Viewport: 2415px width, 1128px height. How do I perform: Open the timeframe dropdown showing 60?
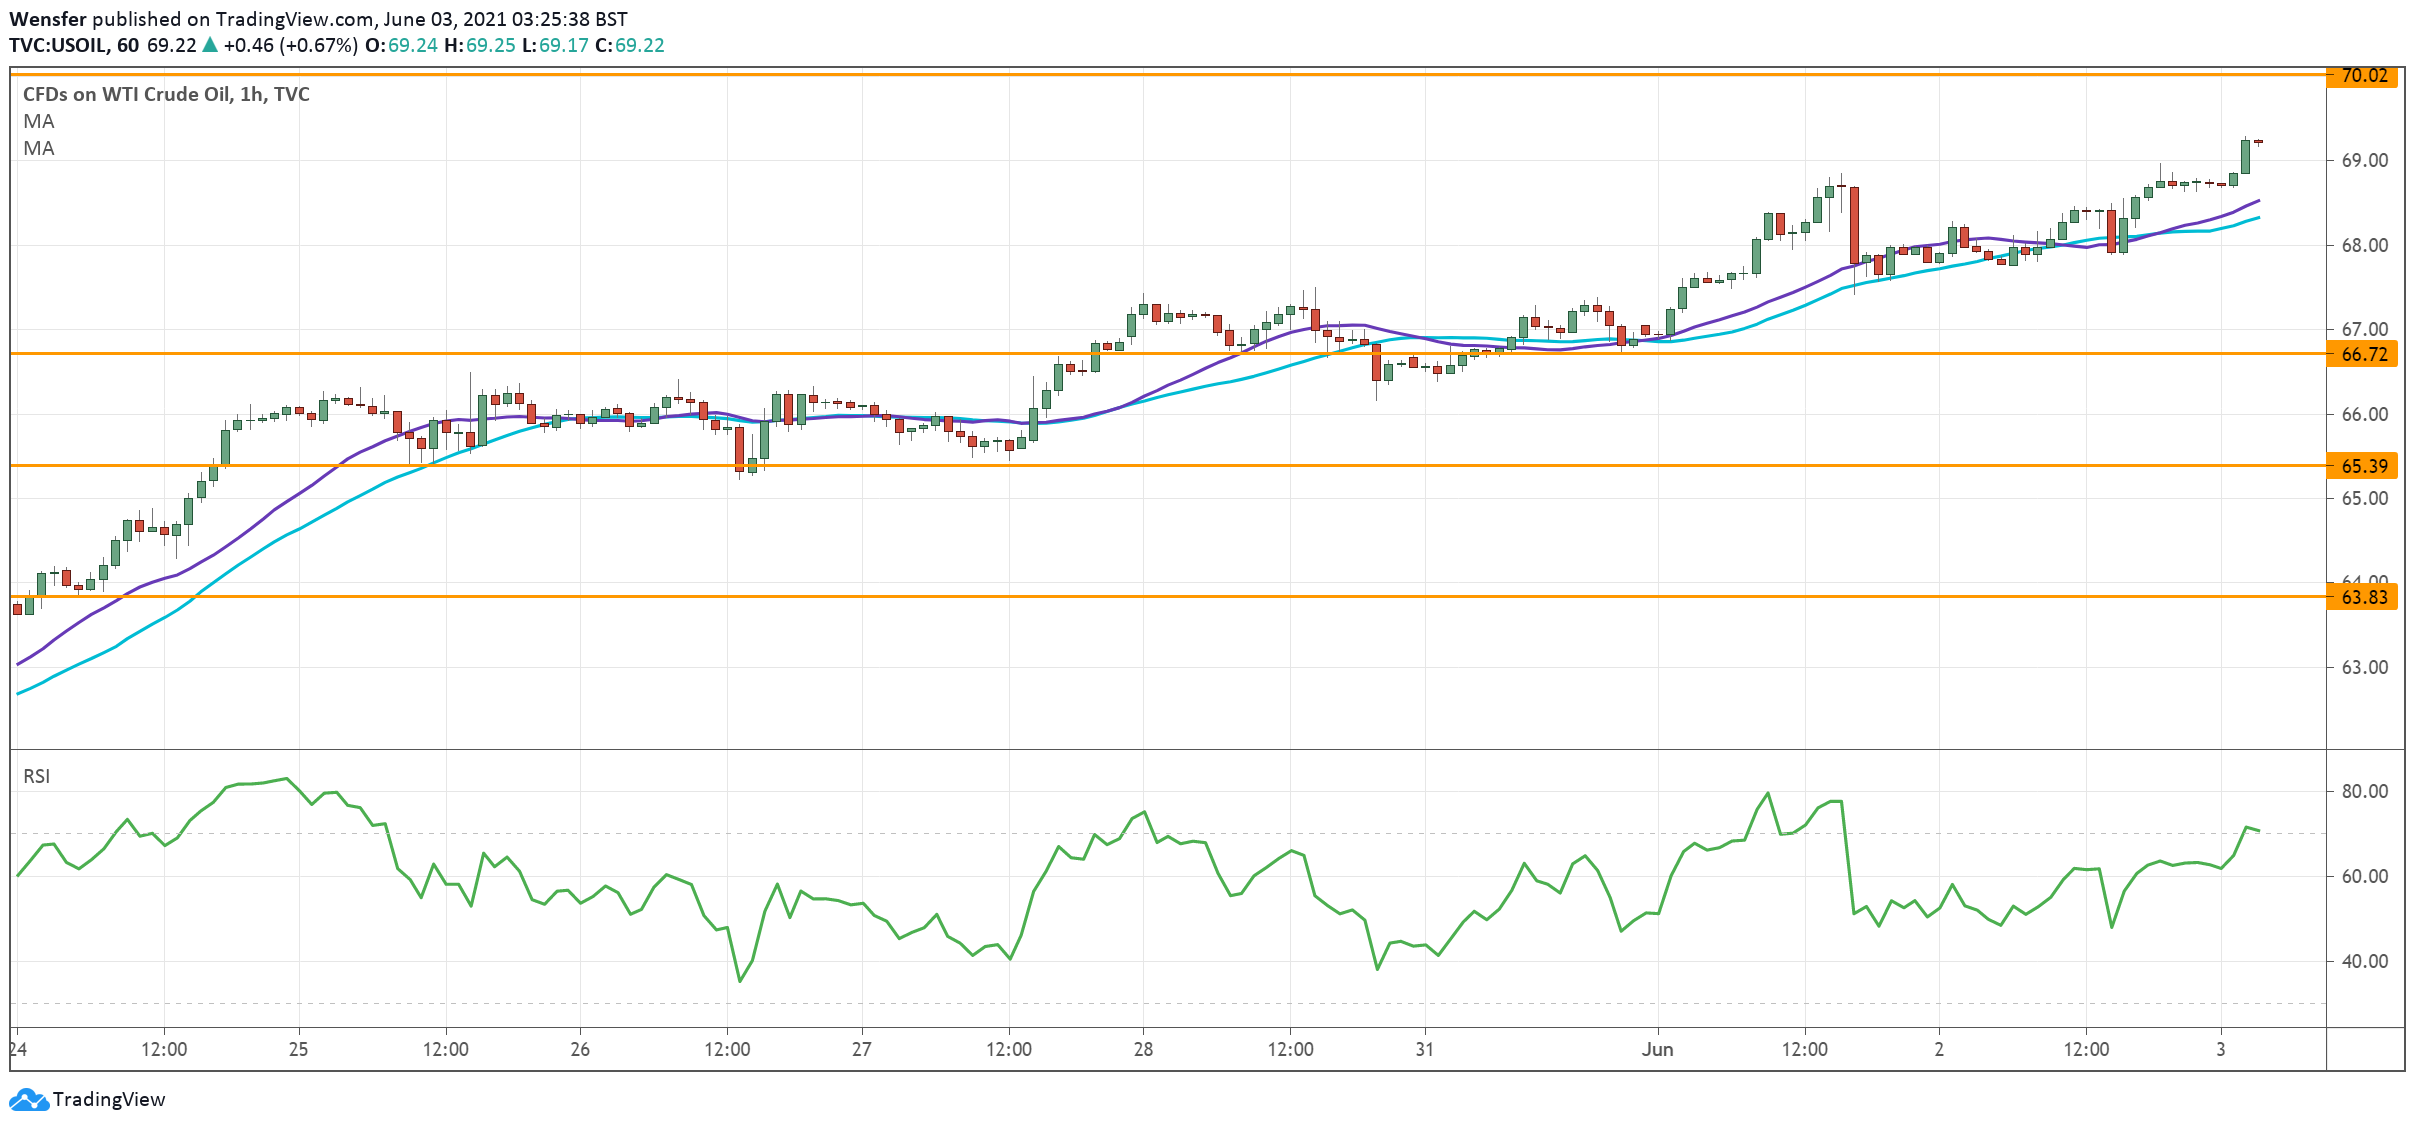(x=128, y=44)
